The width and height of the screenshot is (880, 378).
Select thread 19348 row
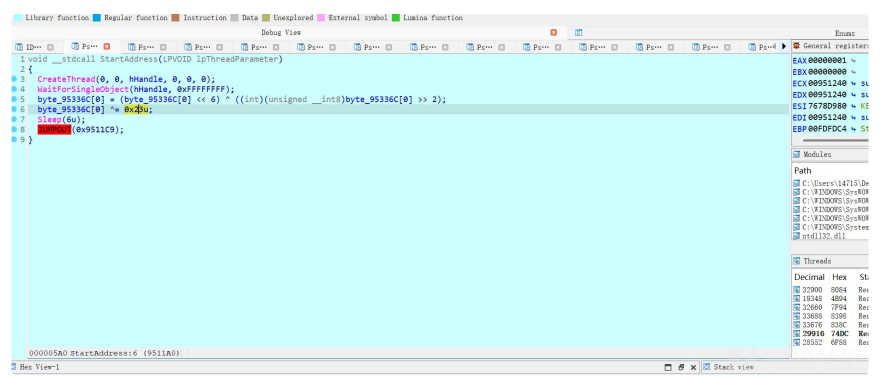pyautogui.click(x=831, y=299)
